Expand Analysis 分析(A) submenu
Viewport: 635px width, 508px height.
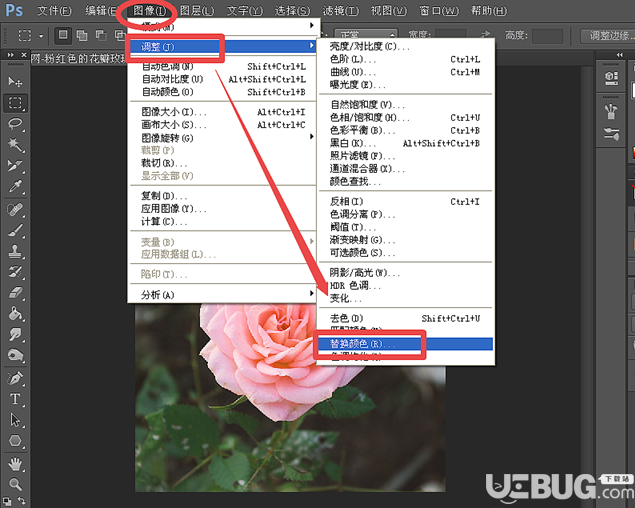tap(222, 295)
